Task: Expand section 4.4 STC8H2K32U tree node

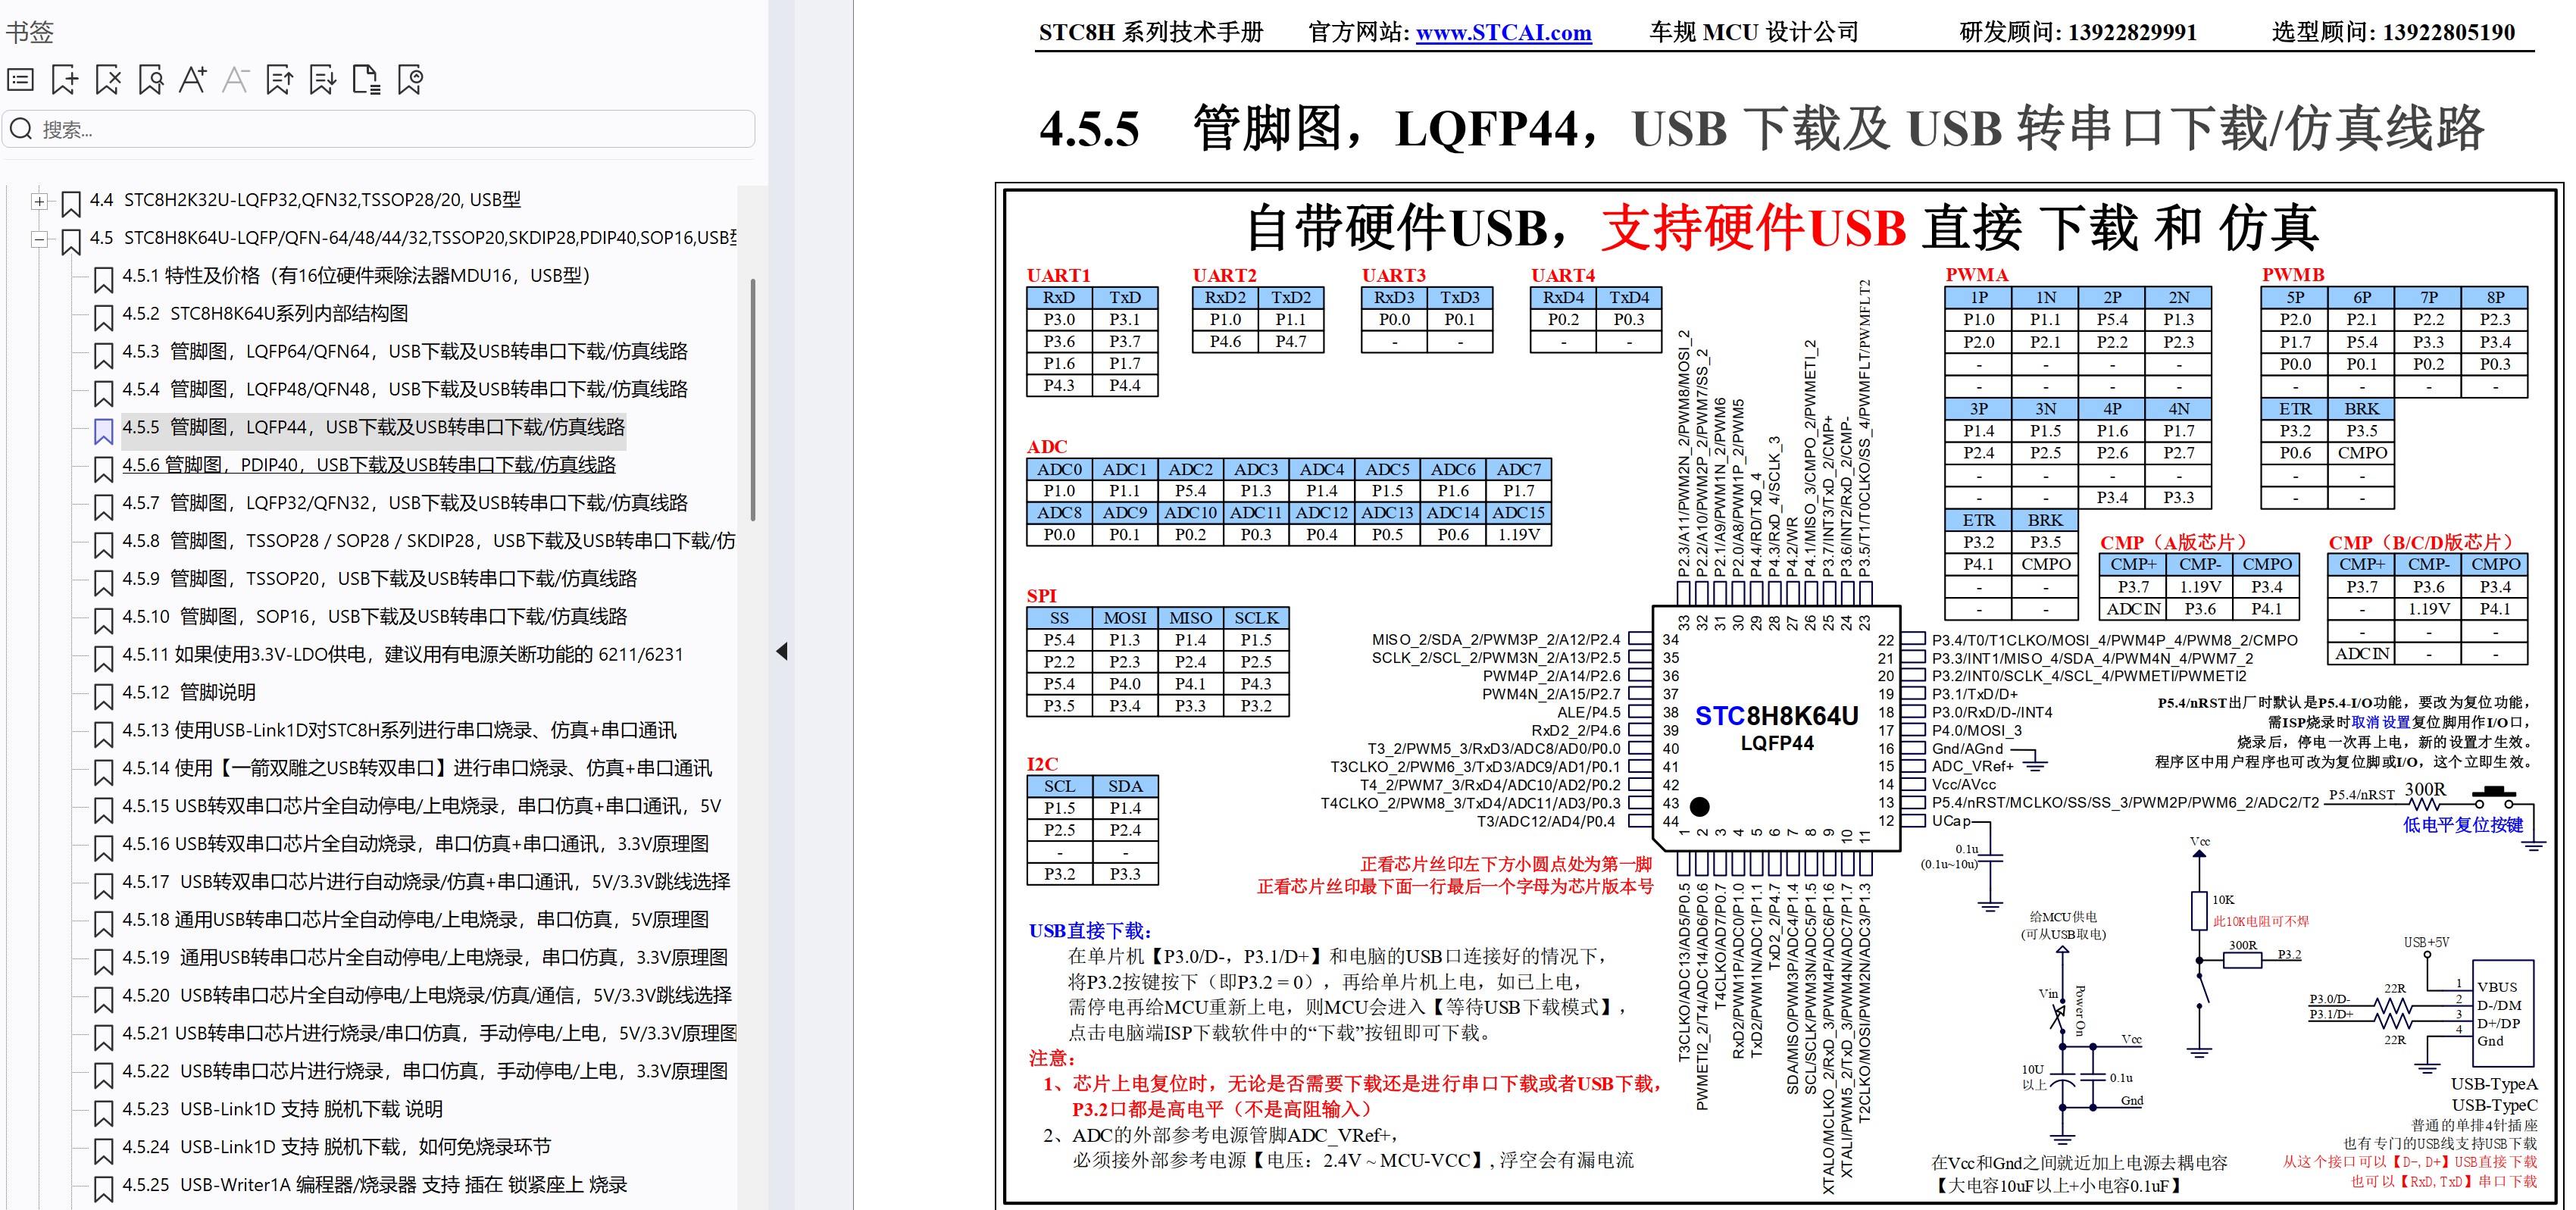Action: (x=39, y=201)
